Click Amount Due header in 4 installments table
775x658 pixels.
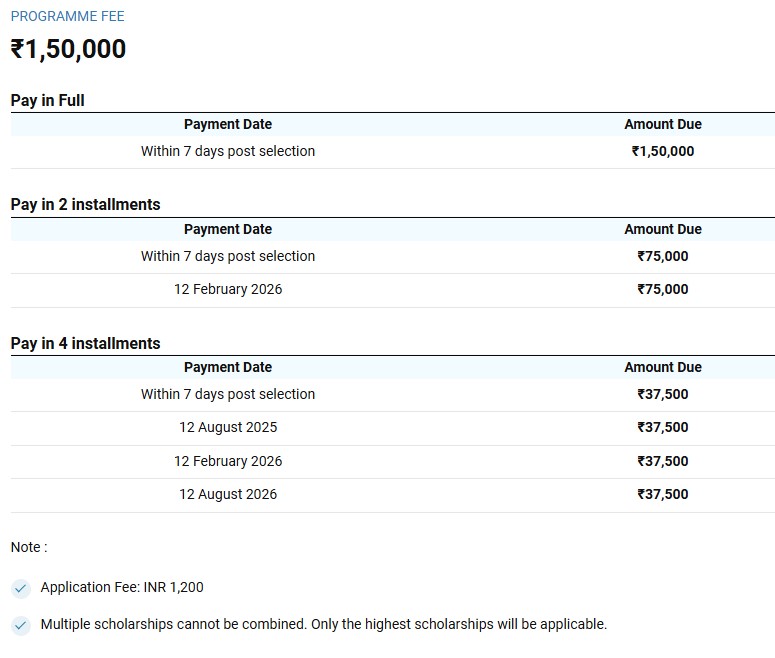point(663,367)
